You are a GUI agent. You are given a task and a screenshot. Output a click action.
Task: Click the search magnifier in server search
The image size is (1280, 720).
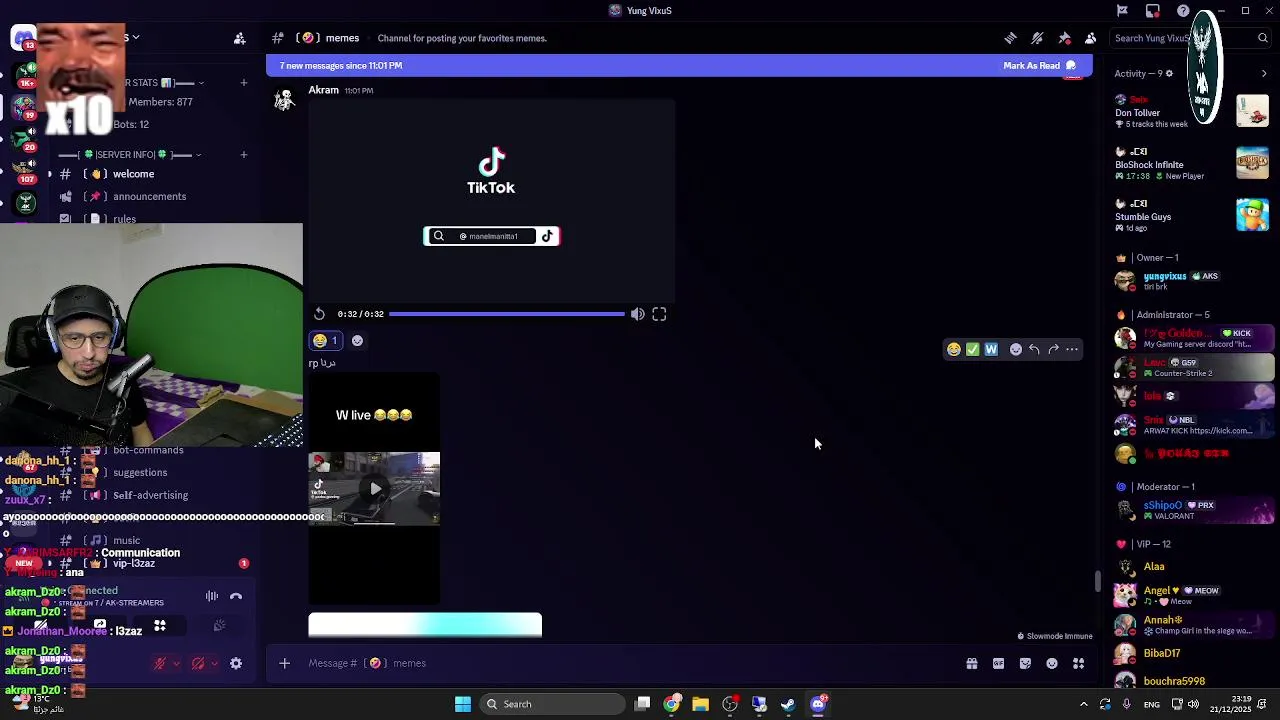pyautogui.click(x=1263, y=38)
